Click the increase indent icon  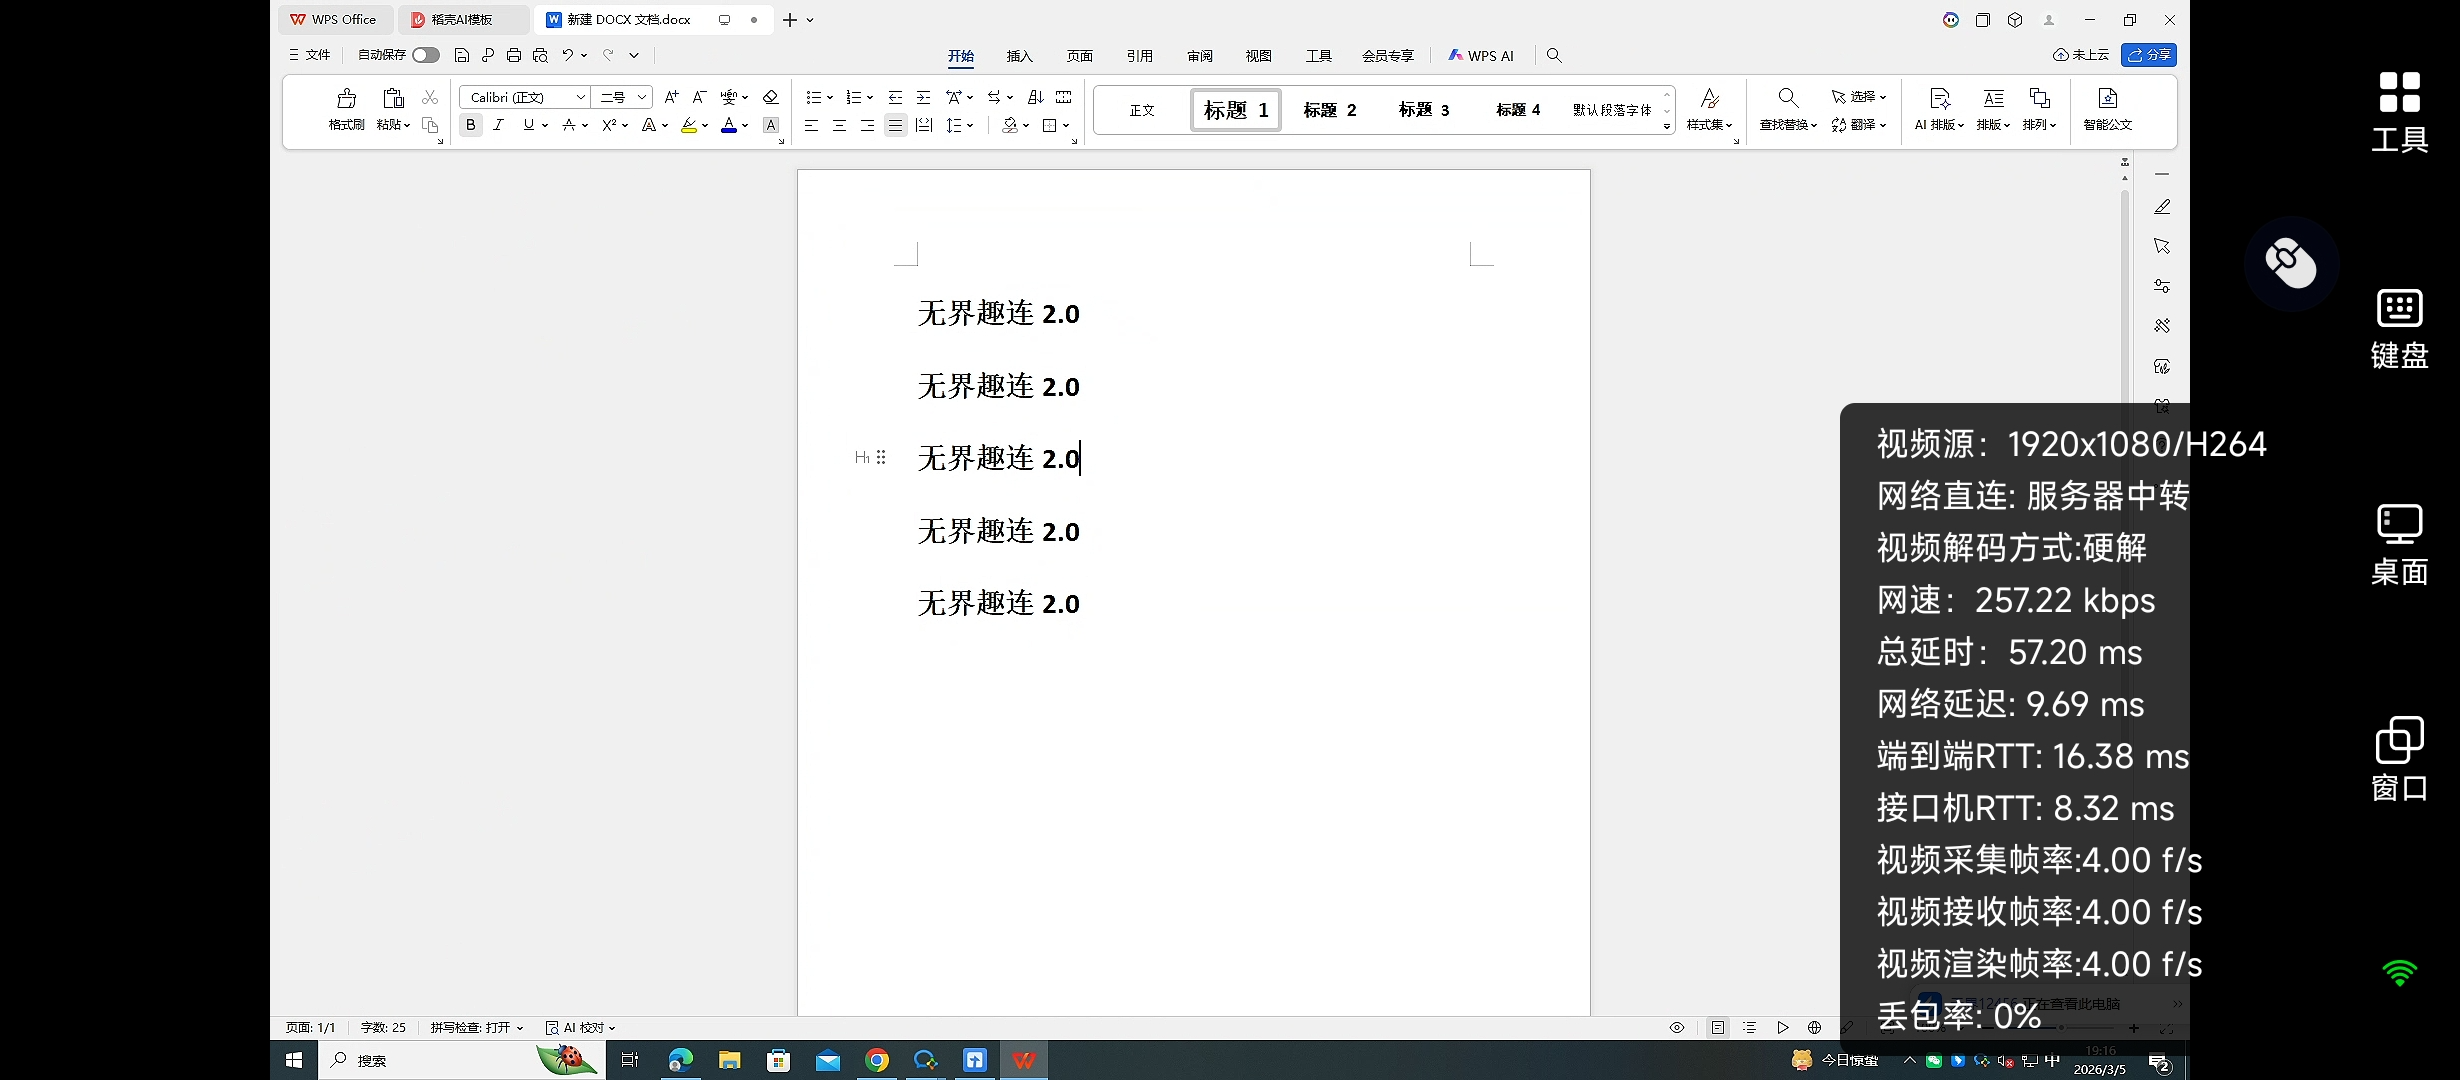point(923,97)
